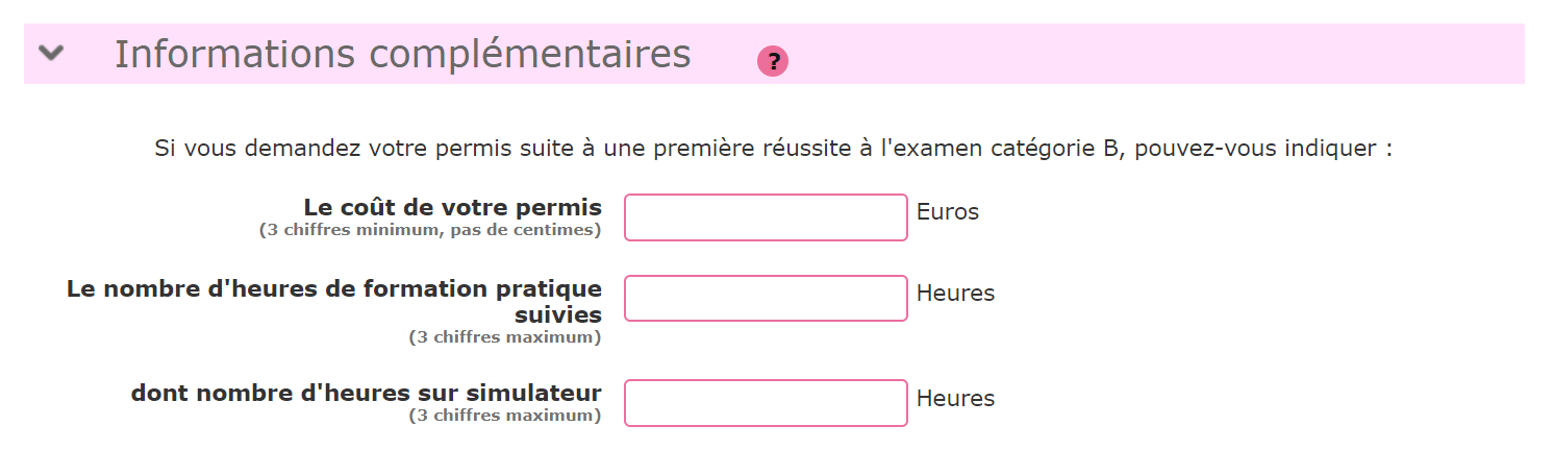1557x454 pixels.
Task: Click the '3 chiffres maximum' hint under simulateur label
Action: pos(505,415)
